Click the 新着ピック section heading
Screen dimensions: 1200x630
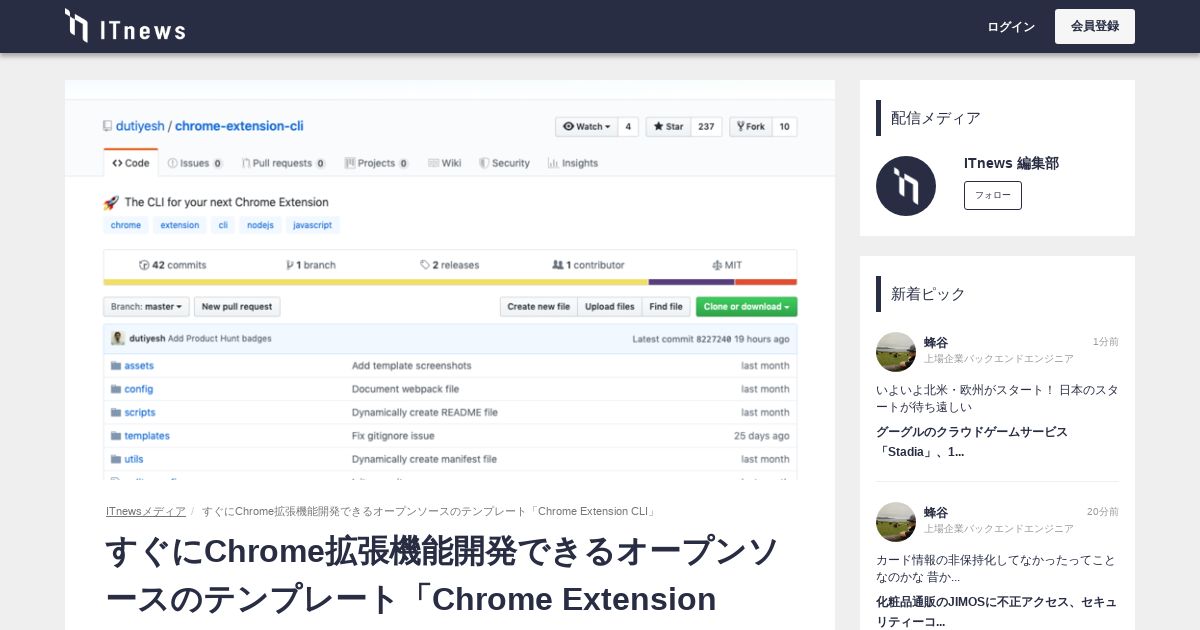point(928,294)
